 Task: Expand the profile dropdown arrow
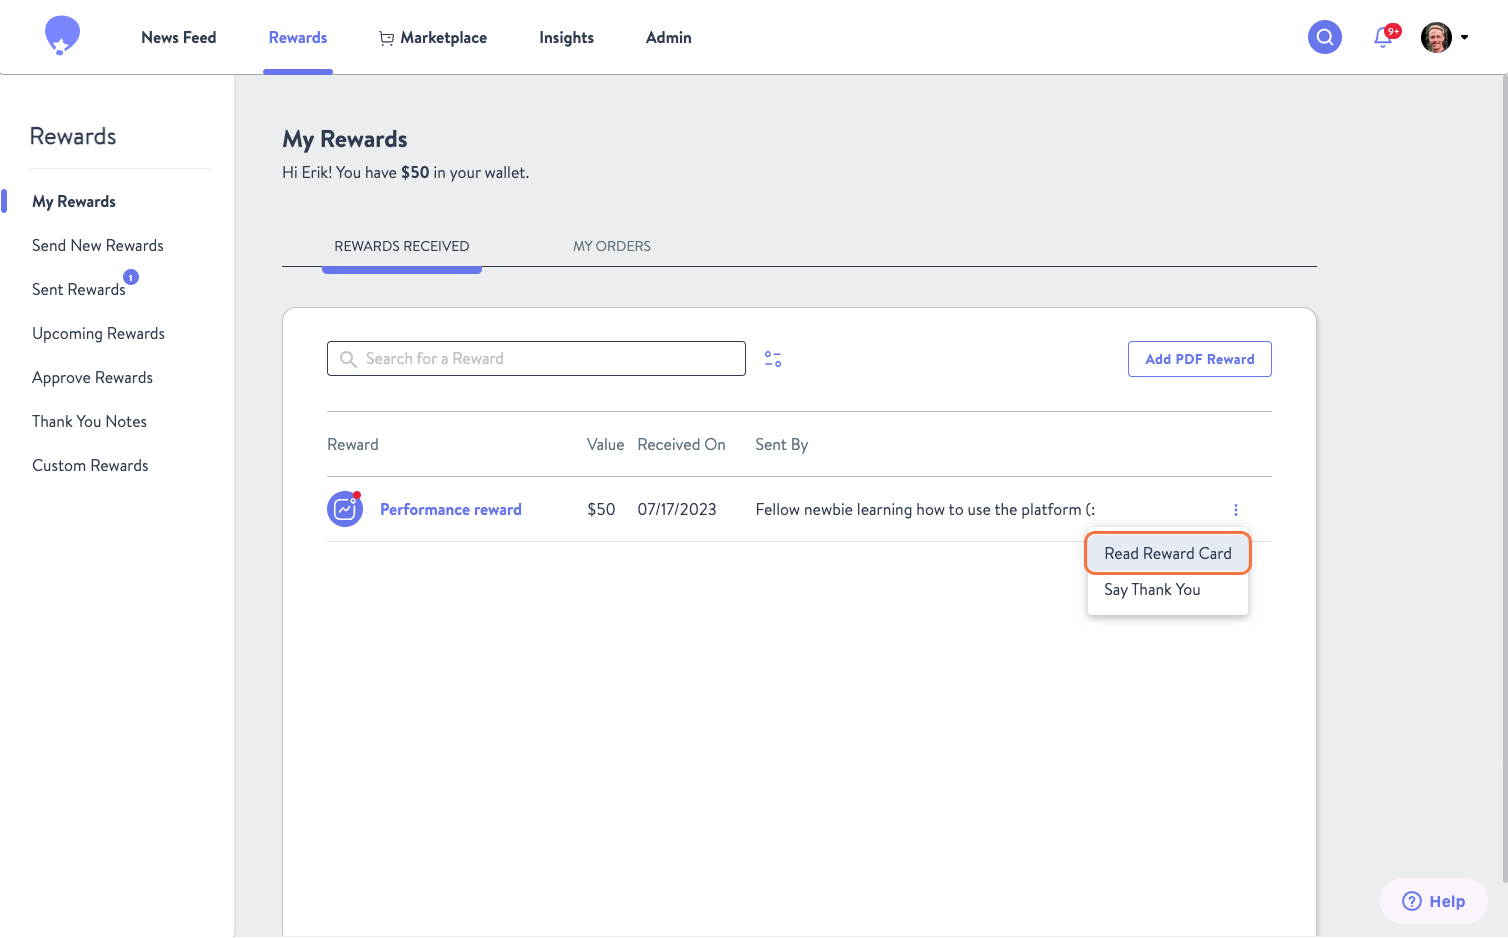tap(1465, 38)
